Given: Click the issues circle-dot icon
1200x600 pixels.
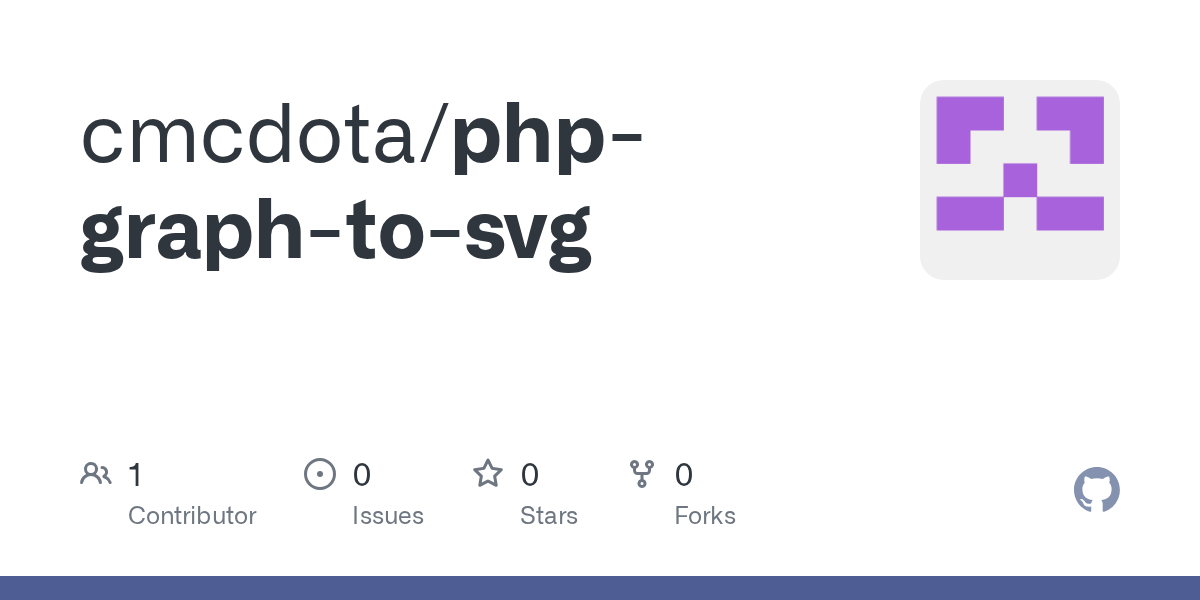Looking at the screenshot, I should tap(319, 473).
